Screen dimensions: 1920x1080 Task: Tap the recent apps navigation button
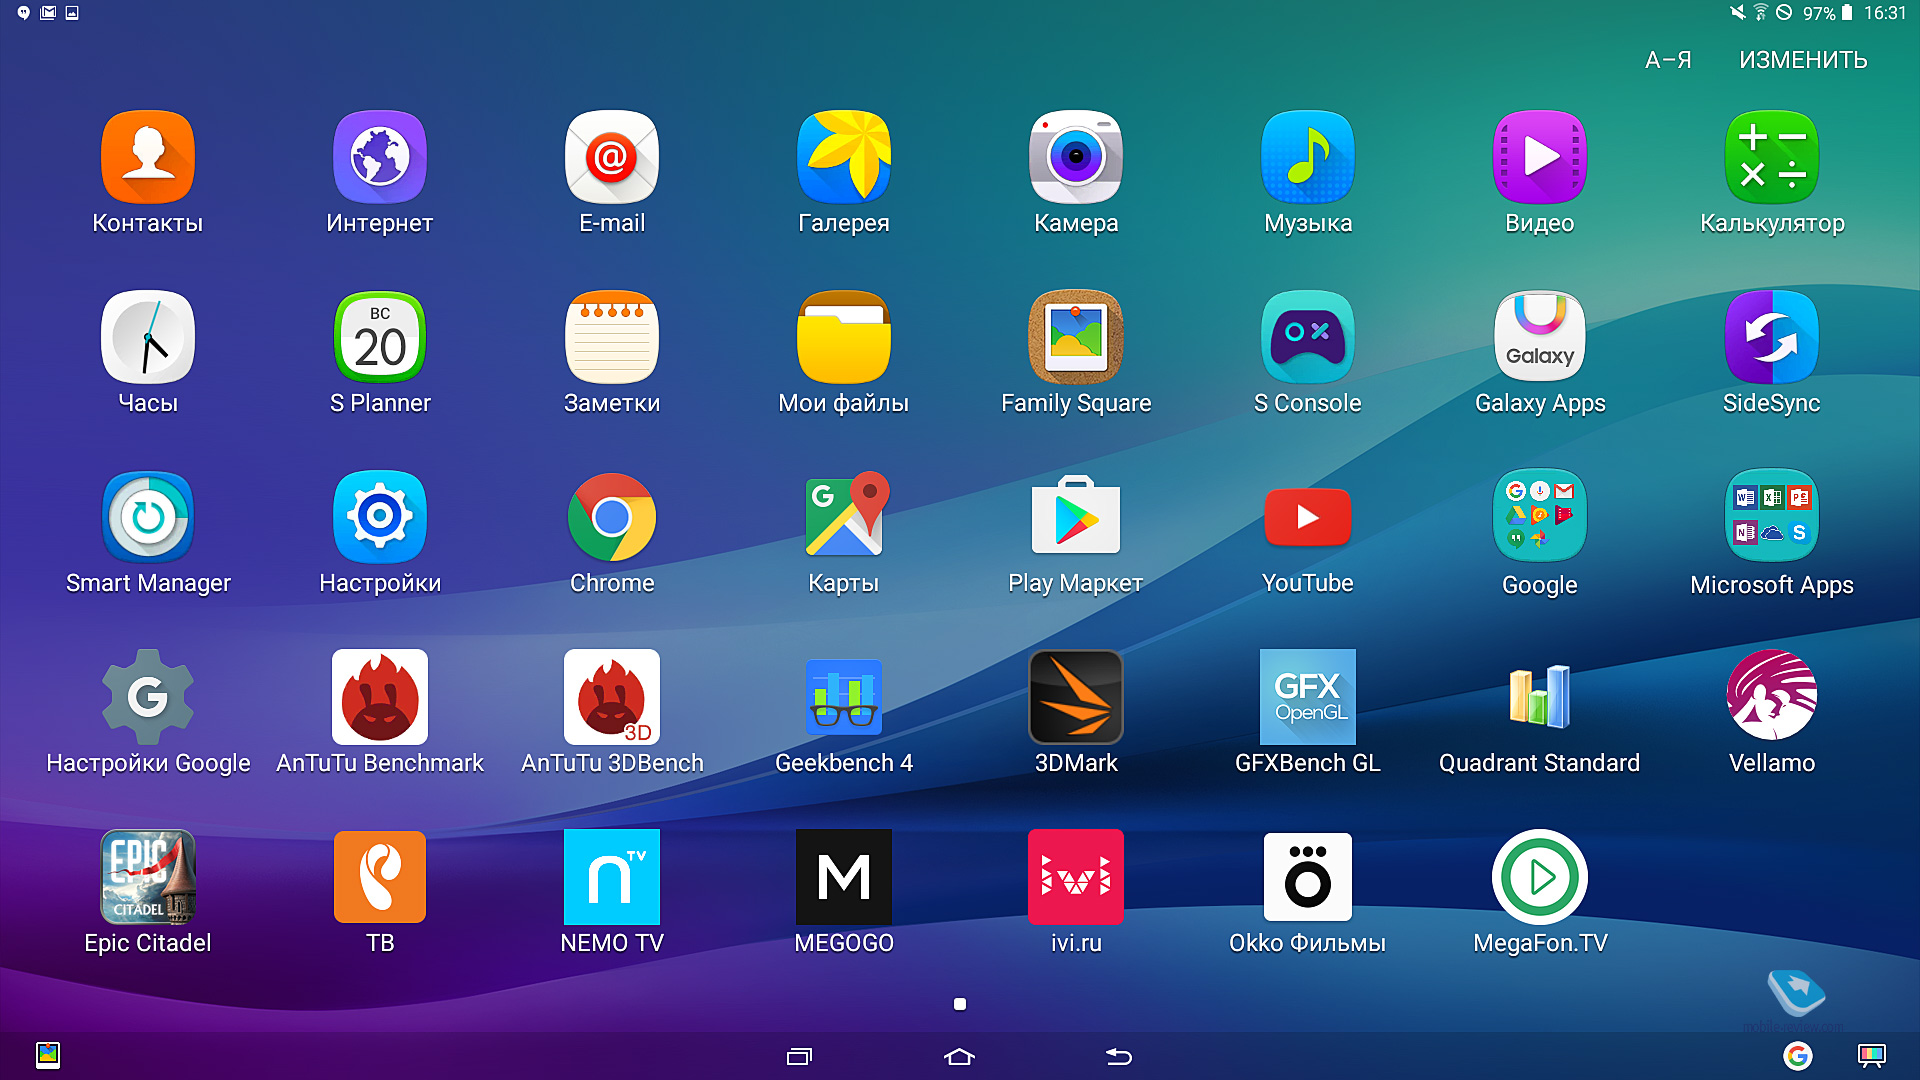[799, 1056]
